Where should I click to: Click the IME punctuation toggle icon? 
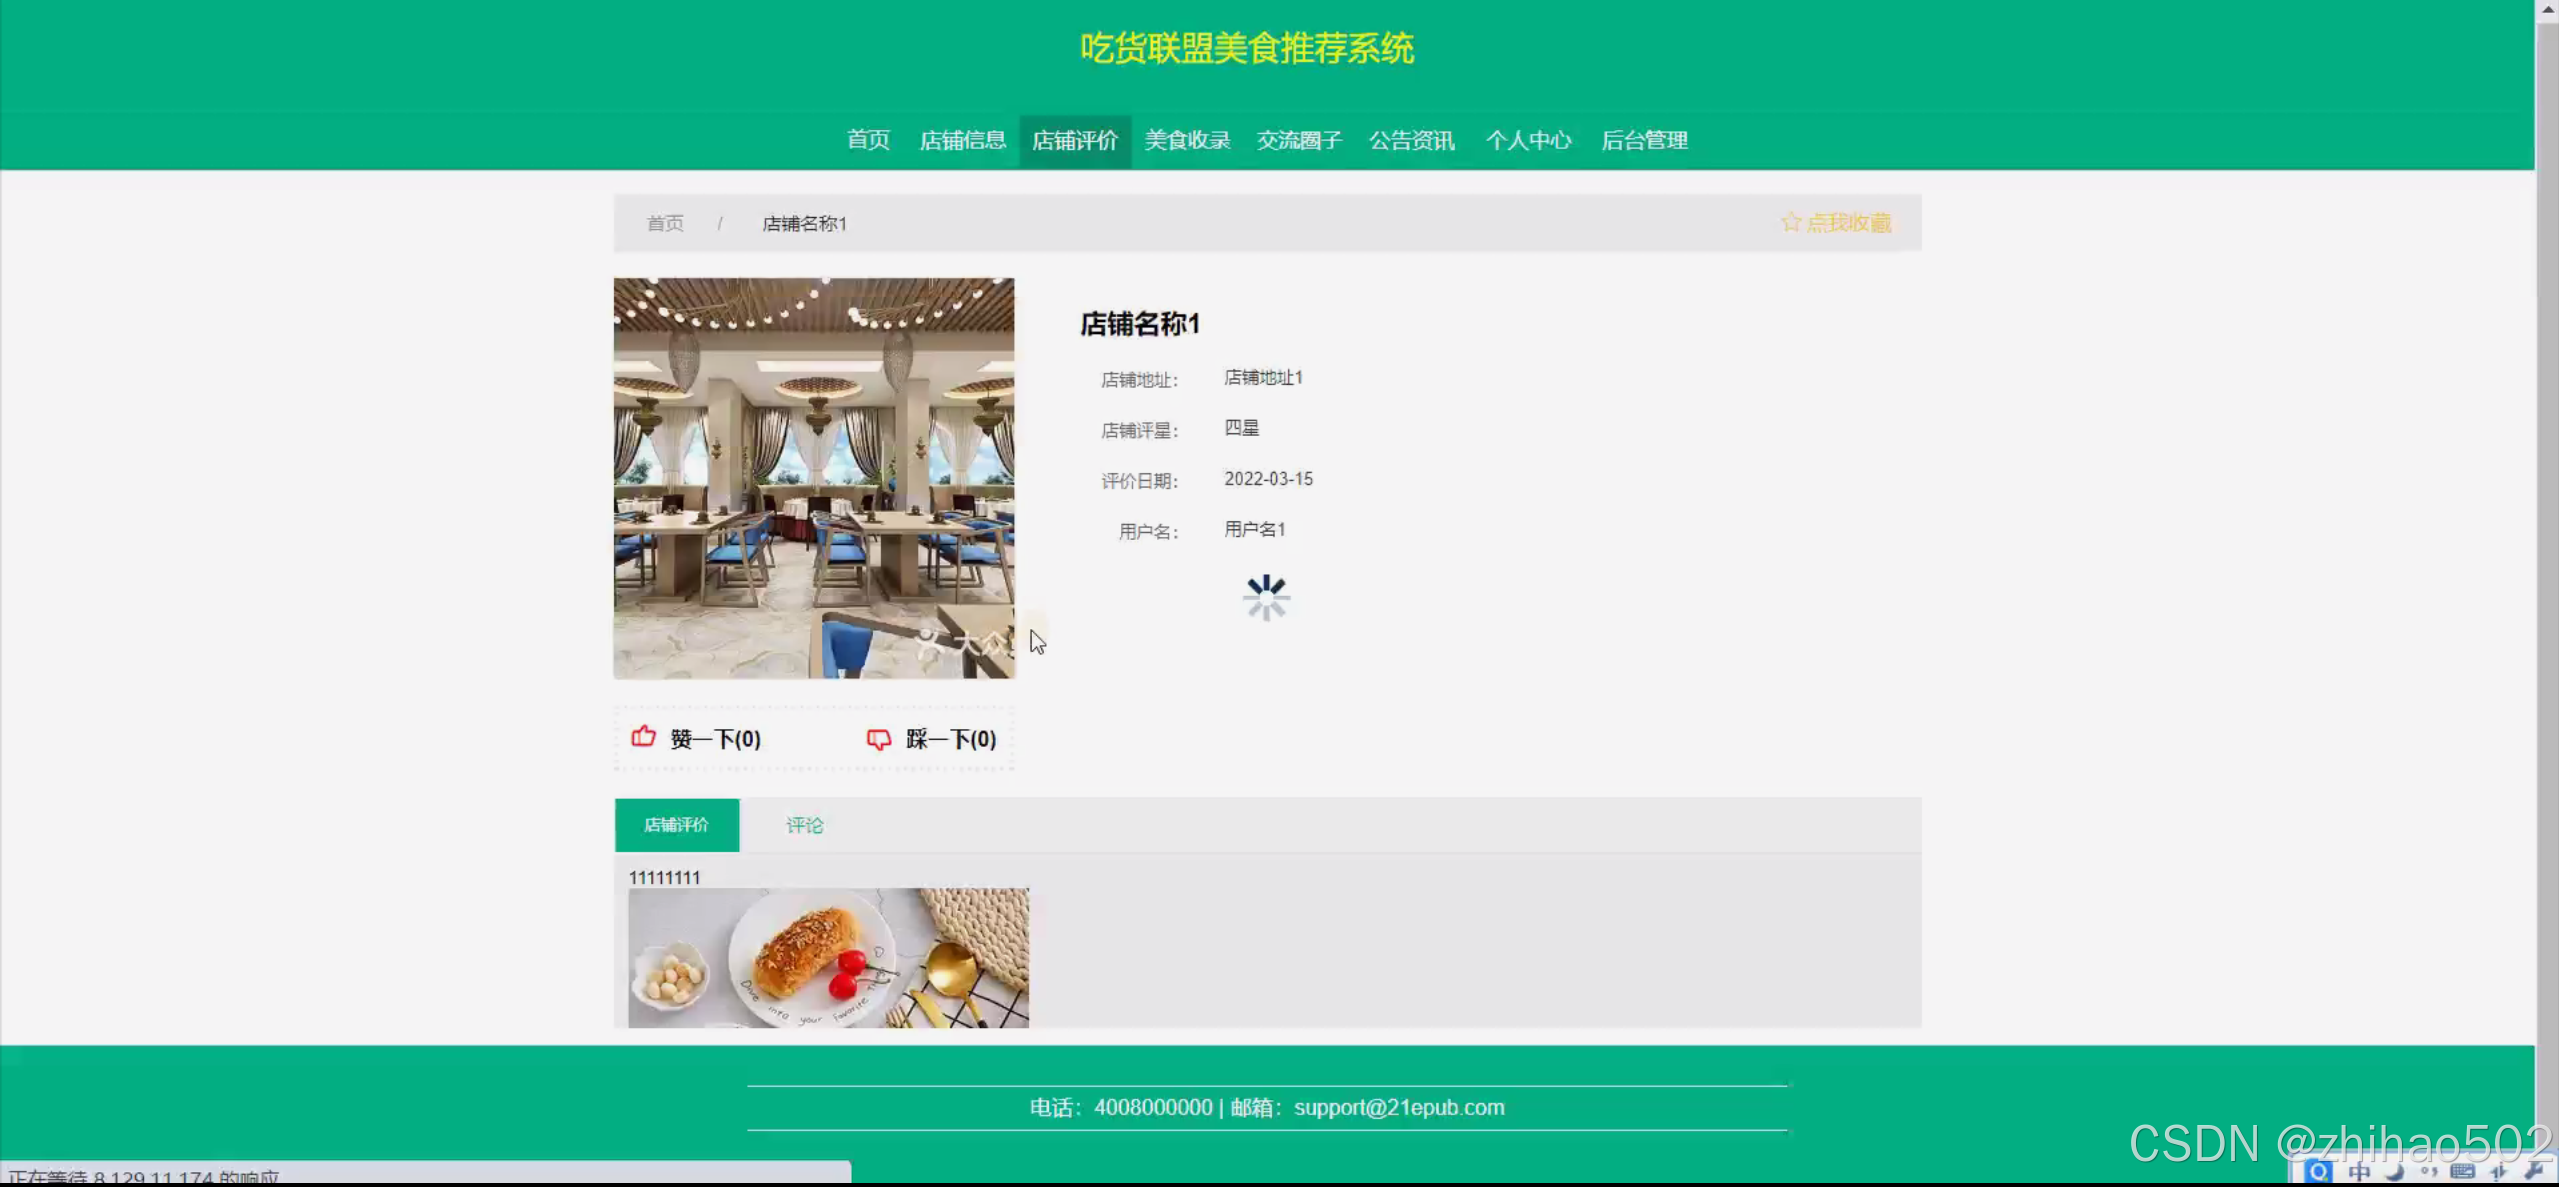coord(2428,1171)
